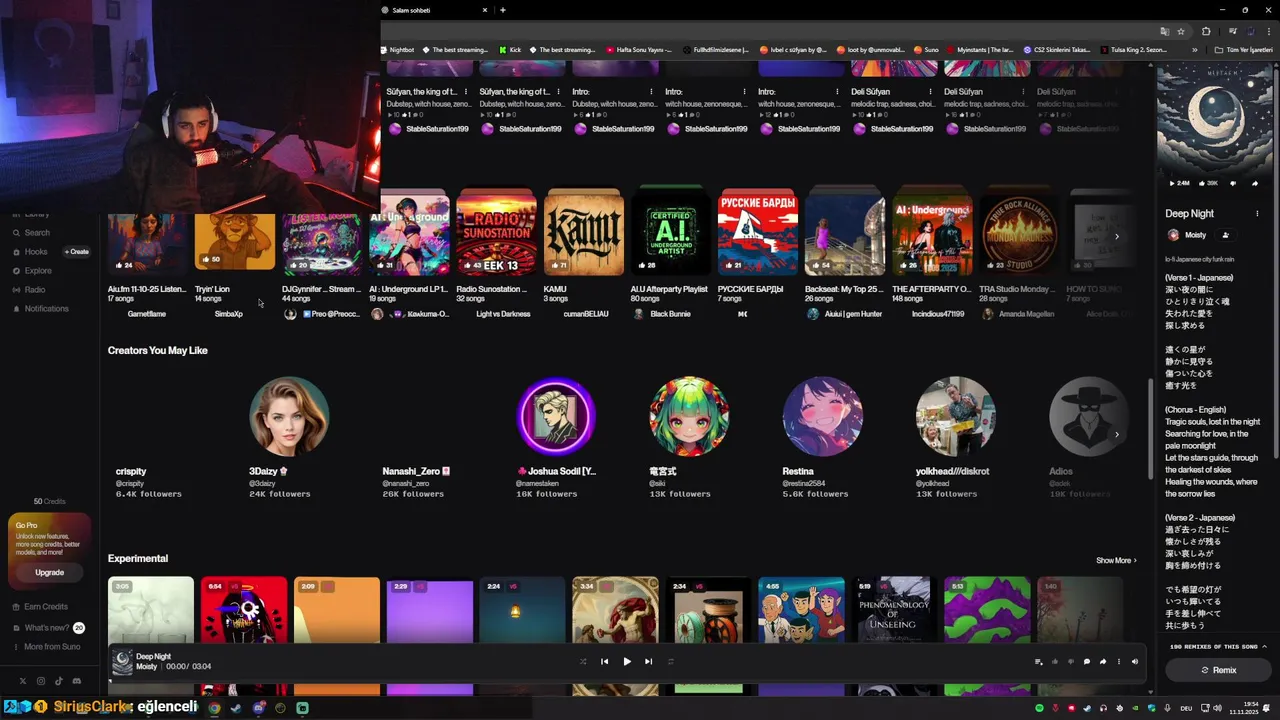
Task: Open options menu for first Deli Süfyan song
Action: (x=931, y=92)
